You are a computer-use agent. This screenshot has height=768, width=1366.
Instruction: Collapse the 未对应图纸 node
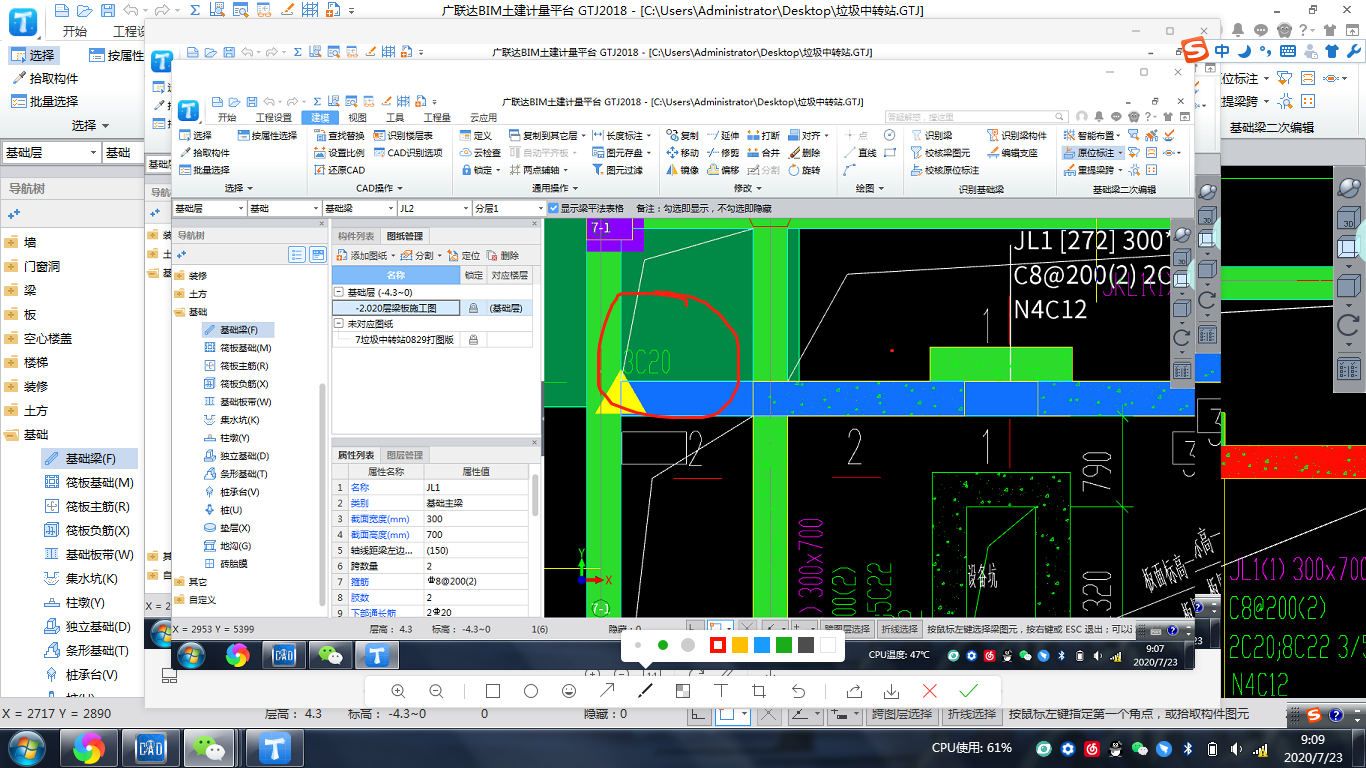pos(338,324)
